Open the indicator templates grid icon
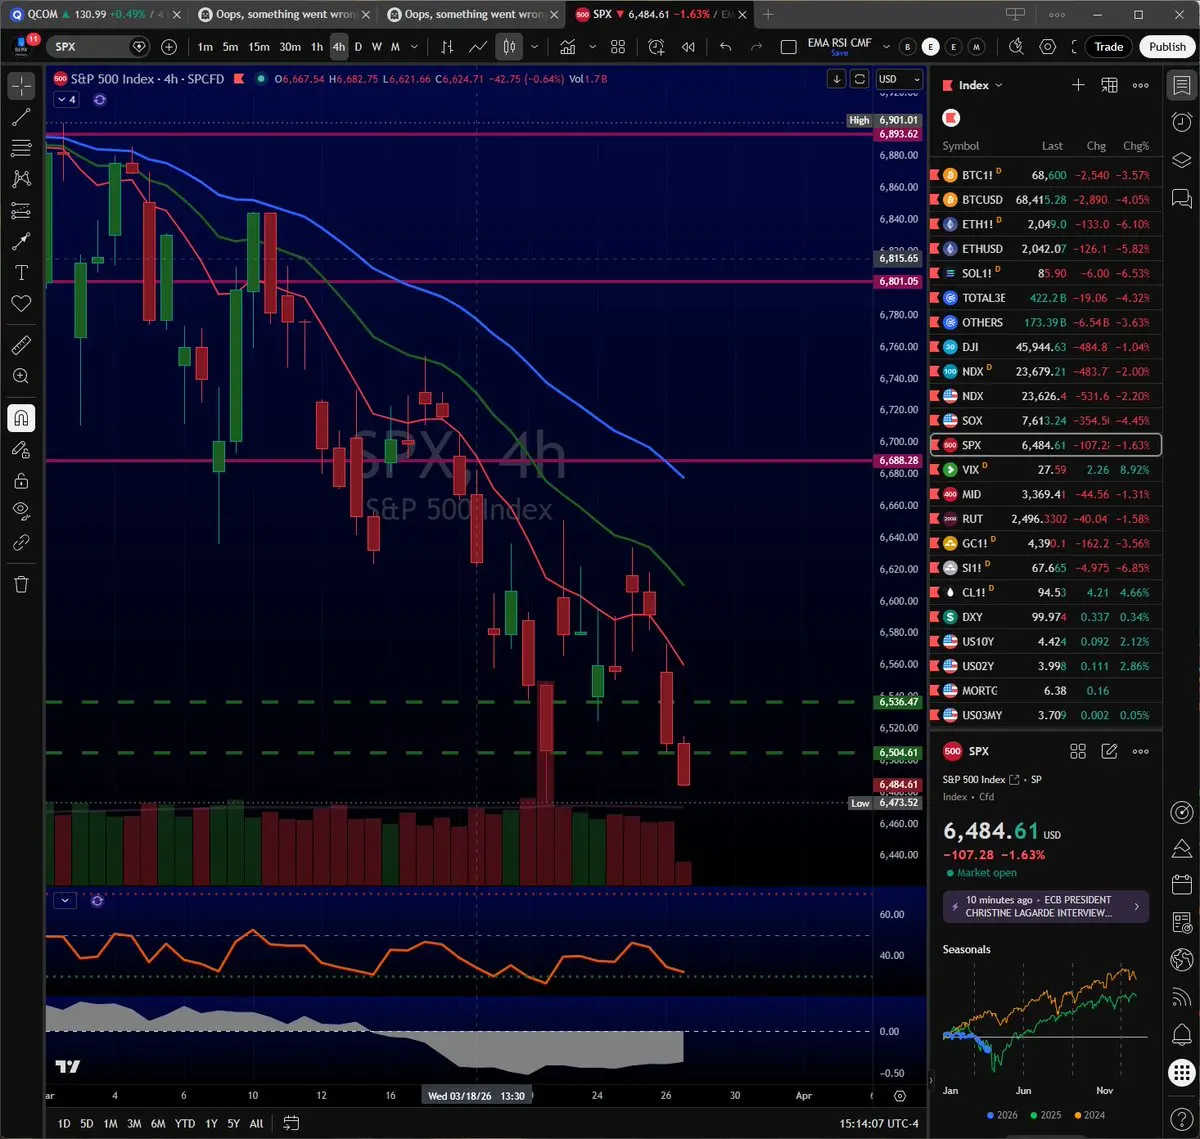Screen dimensions: 1200x1139 point(618,47)
